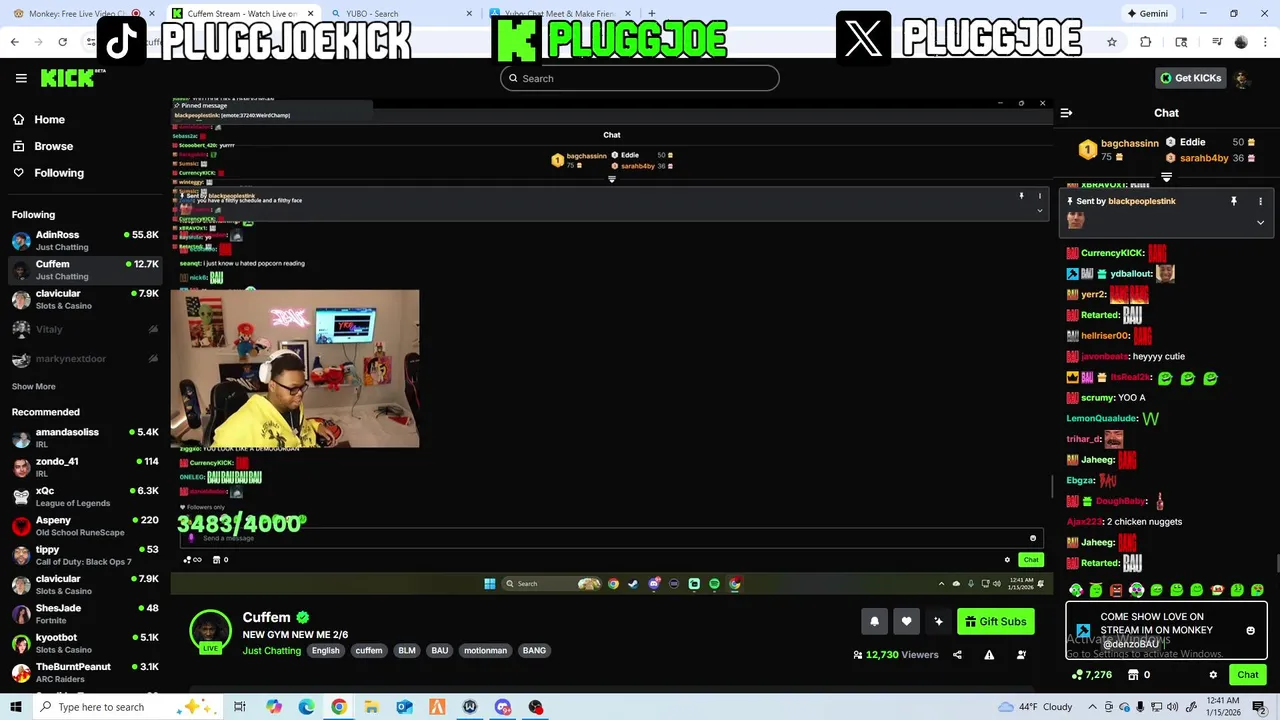
Task: Report stream with warning triangle icon
Action: 989,655
